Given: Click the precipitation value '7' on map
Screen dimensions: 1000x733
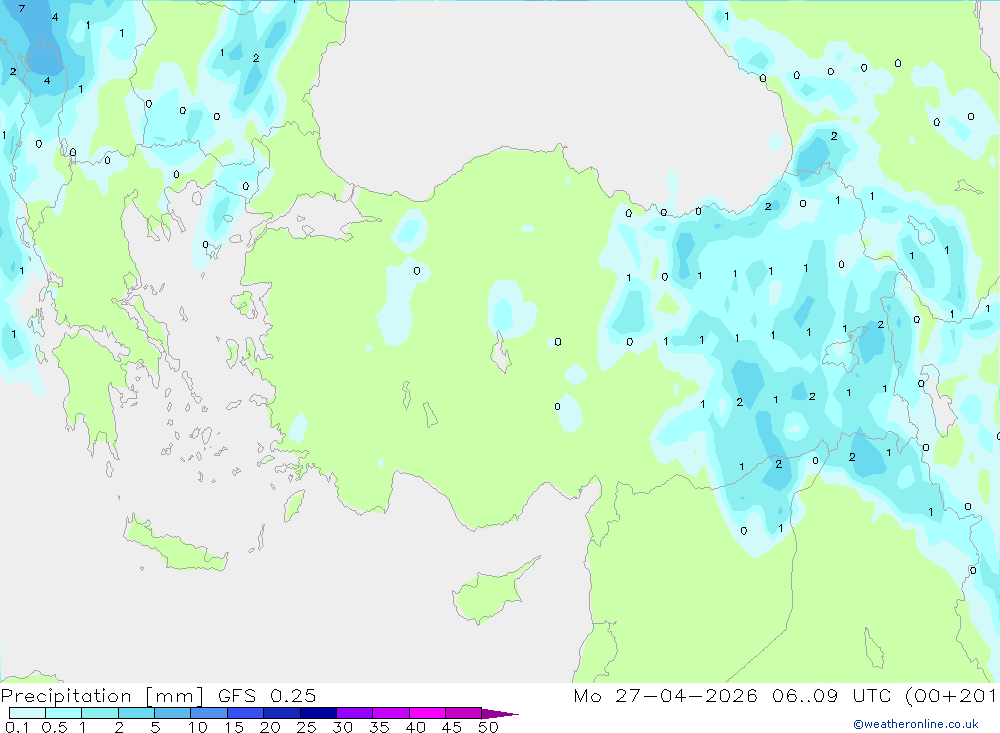Looking at the screenshot, I should (x=22, y=9).
